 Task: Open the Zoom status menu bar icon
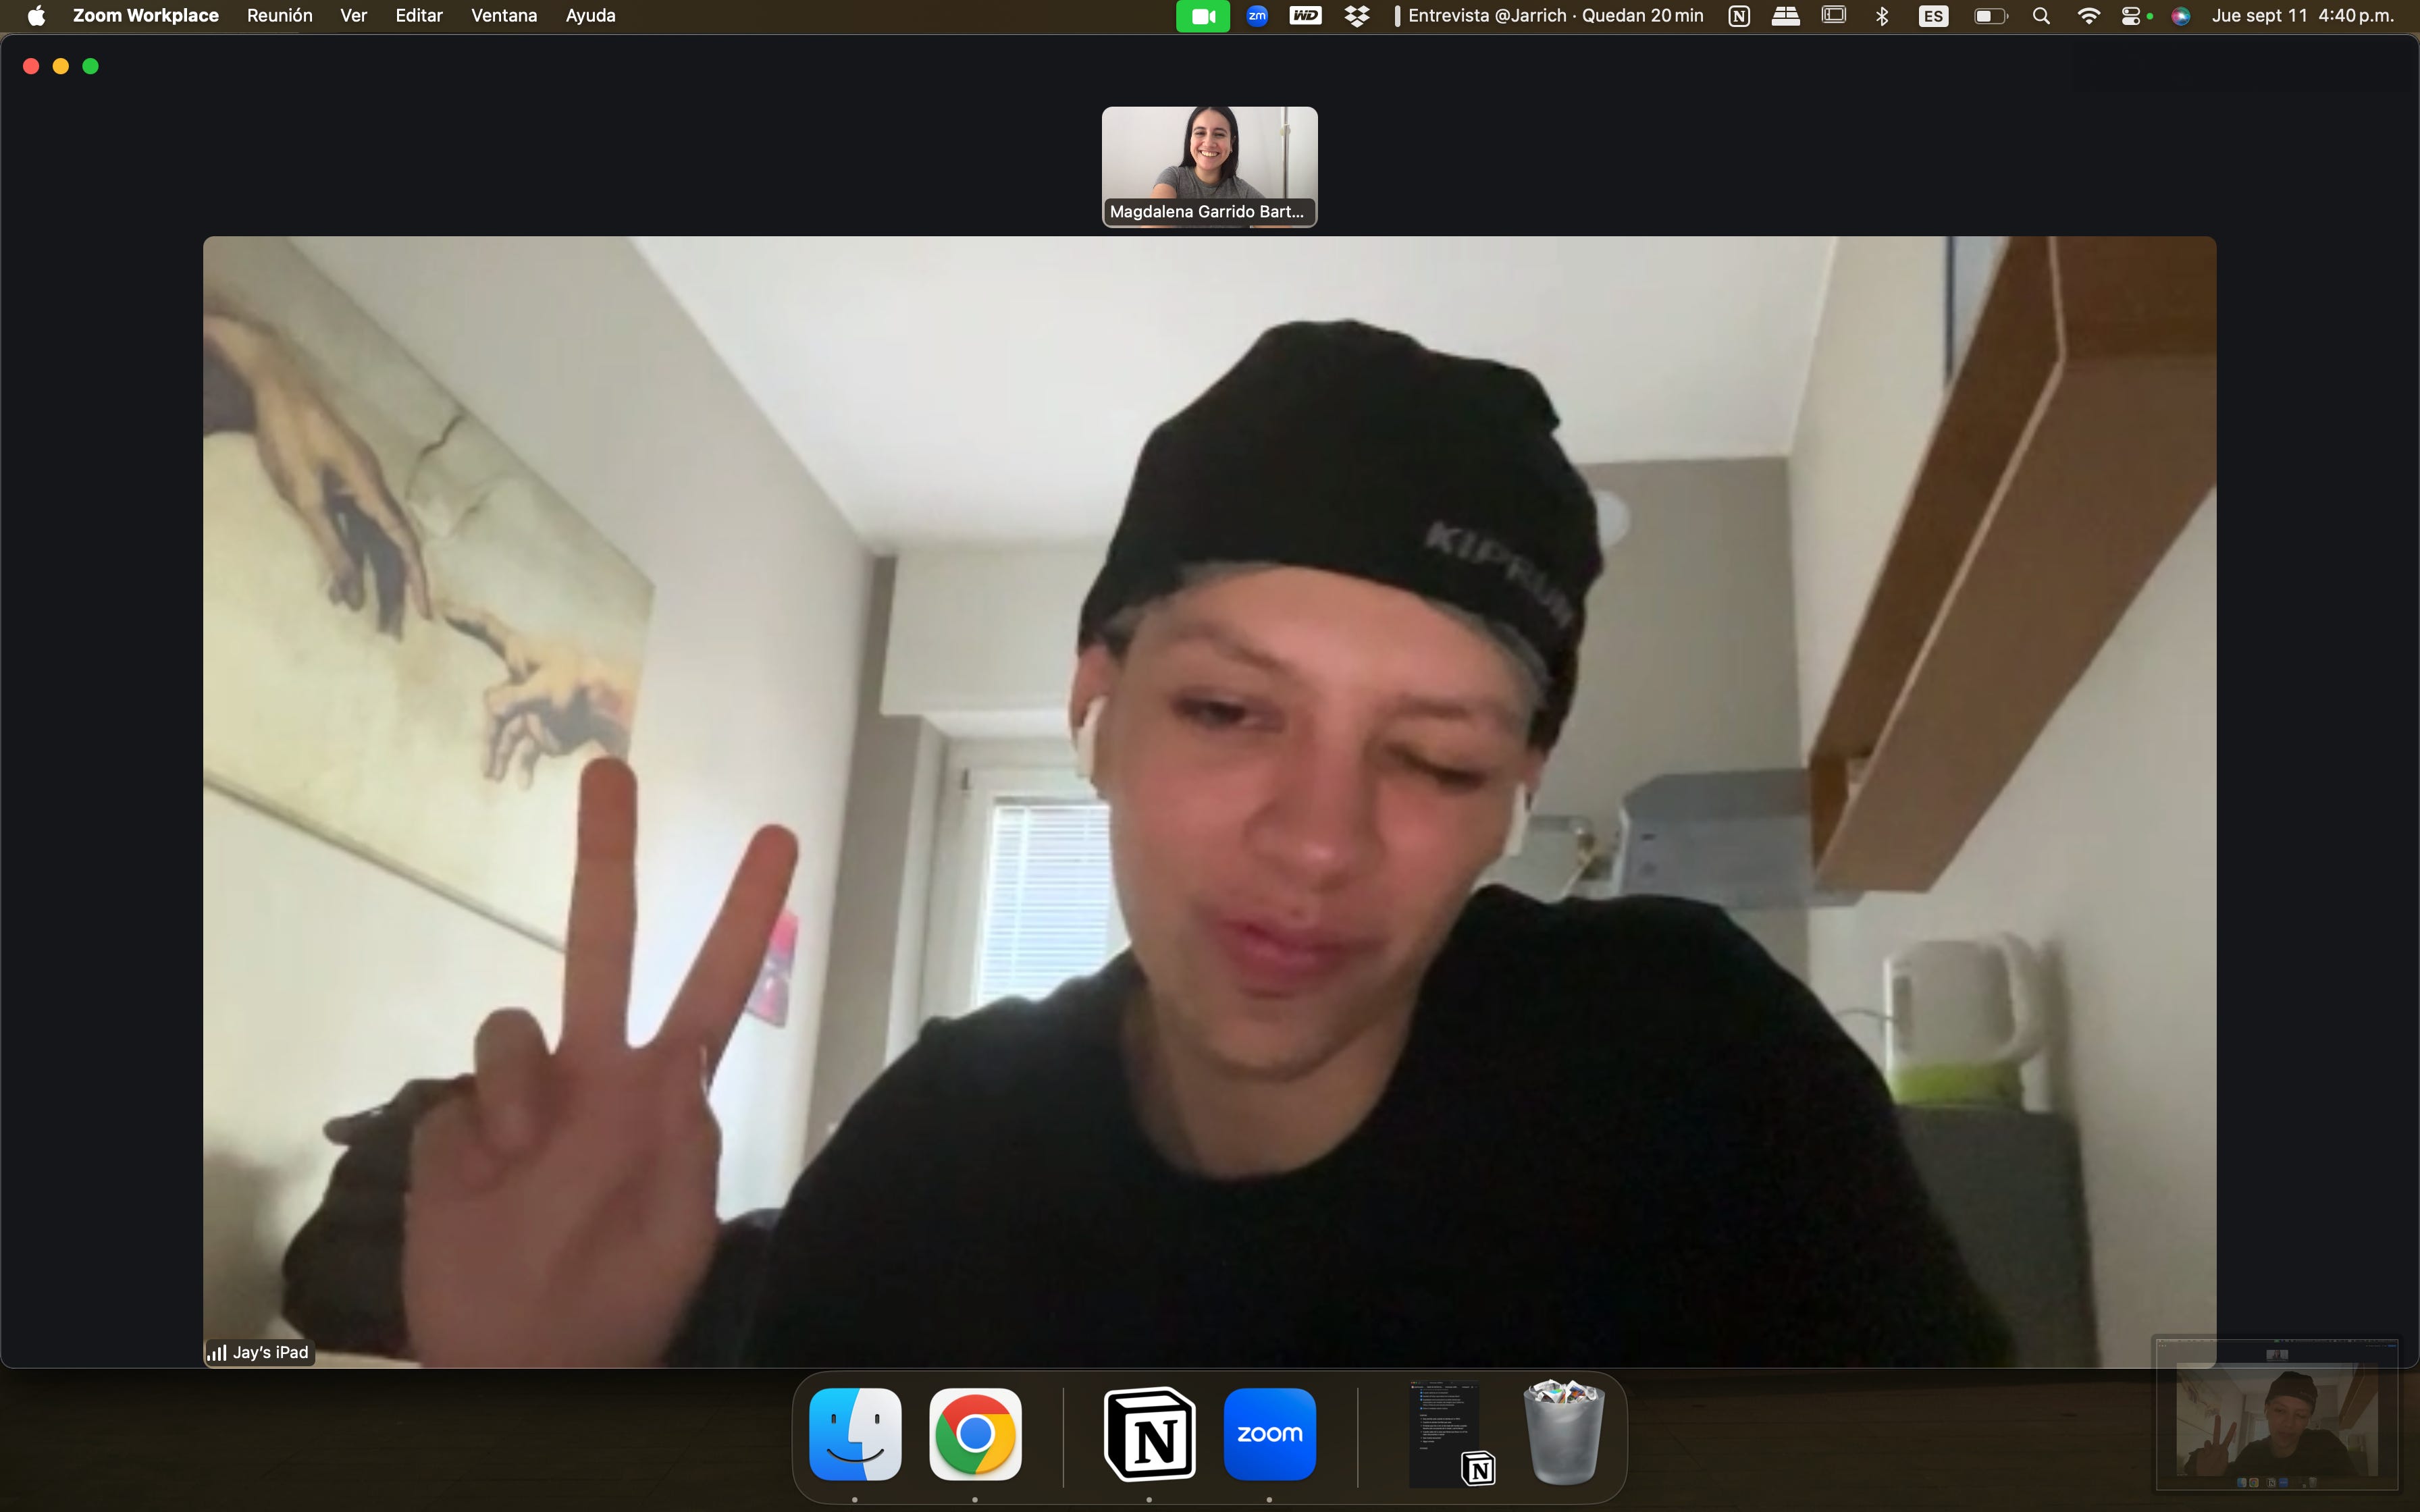(x=1257, y=16)
